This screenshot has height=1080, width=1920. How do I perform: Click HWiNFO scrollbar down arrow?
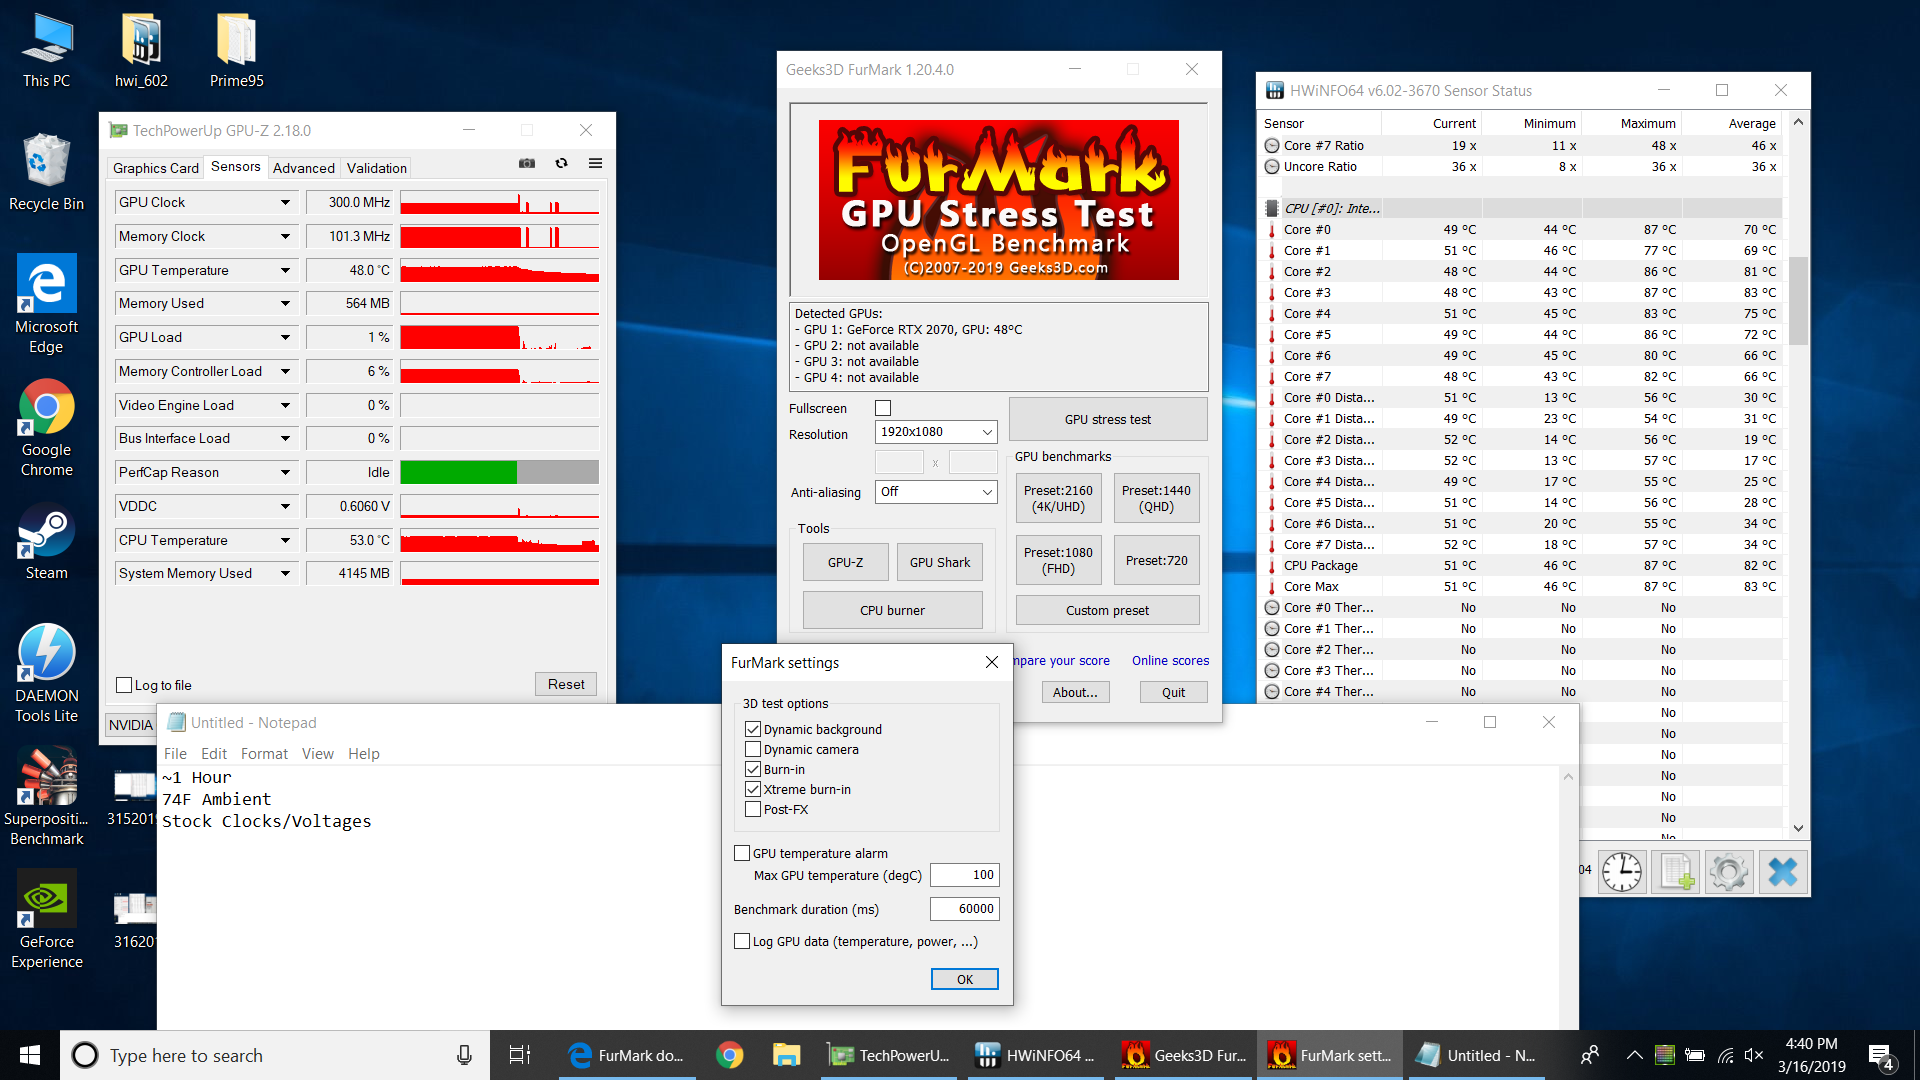point(1798,828)
